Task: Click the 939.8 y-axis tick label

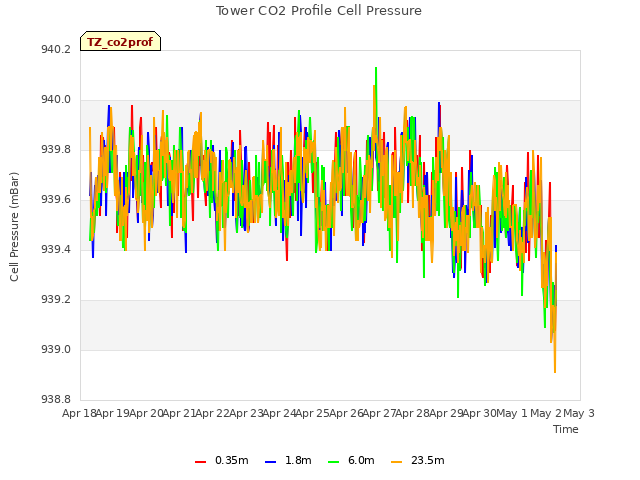Action: pyautogui.click(x=56, y=150)
